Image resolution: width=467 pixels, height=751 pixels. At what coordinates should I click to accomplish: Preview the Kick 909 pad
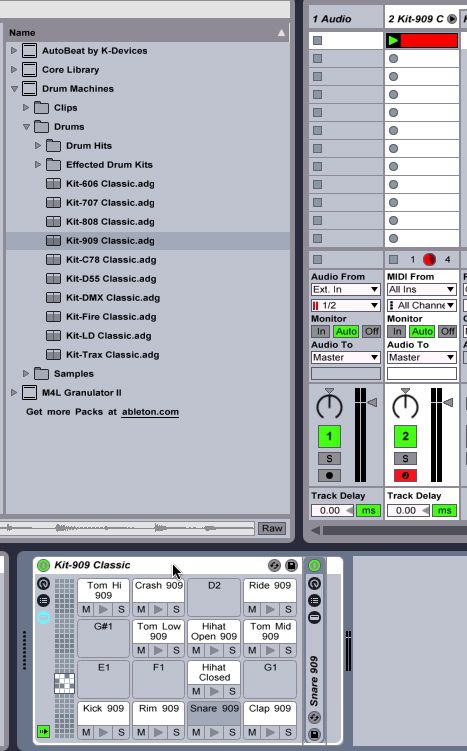pyautogui.click(x=103, y=732)
